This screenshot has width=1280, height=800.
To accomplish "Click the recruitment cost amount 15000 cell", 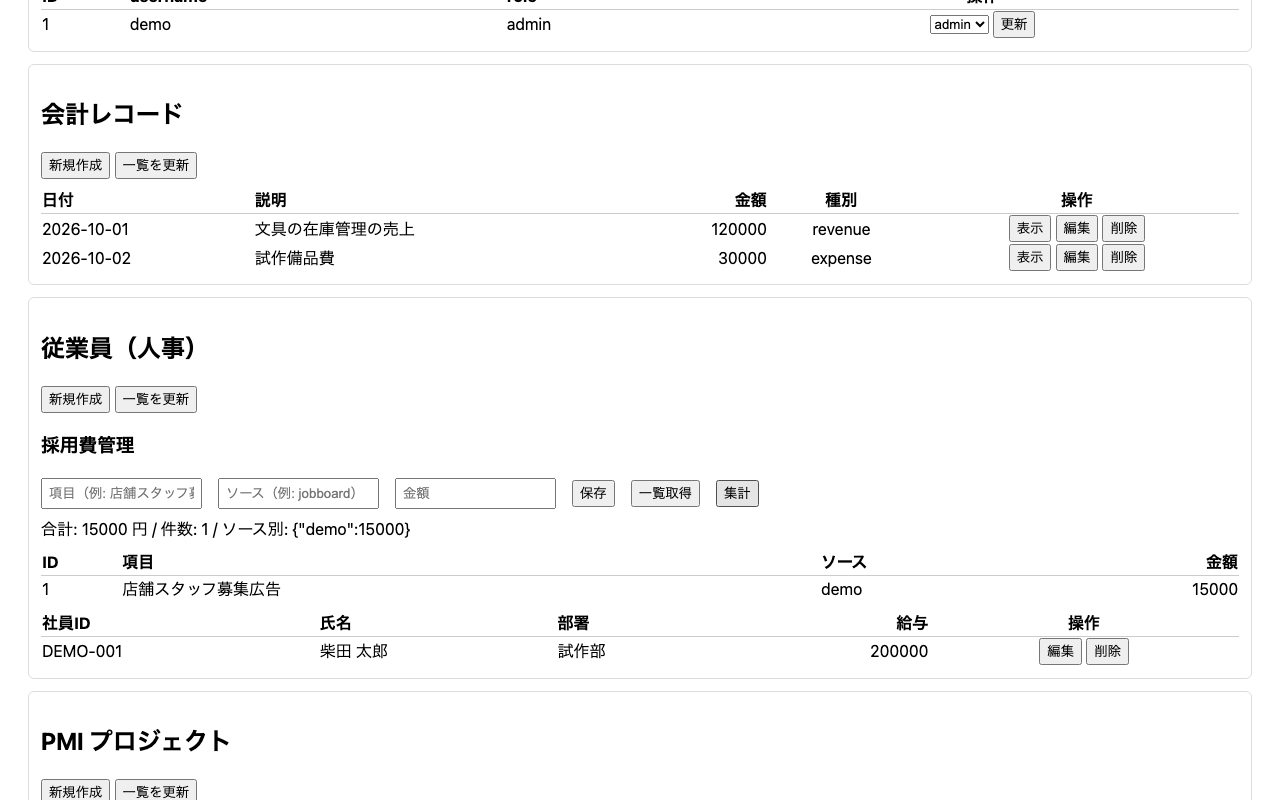I will pos(1215,589).
